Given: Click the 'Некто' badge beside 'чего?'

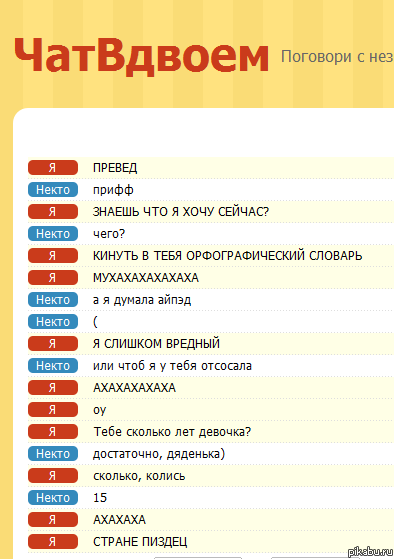Looking at the screenshot, I should pos(53,234).
